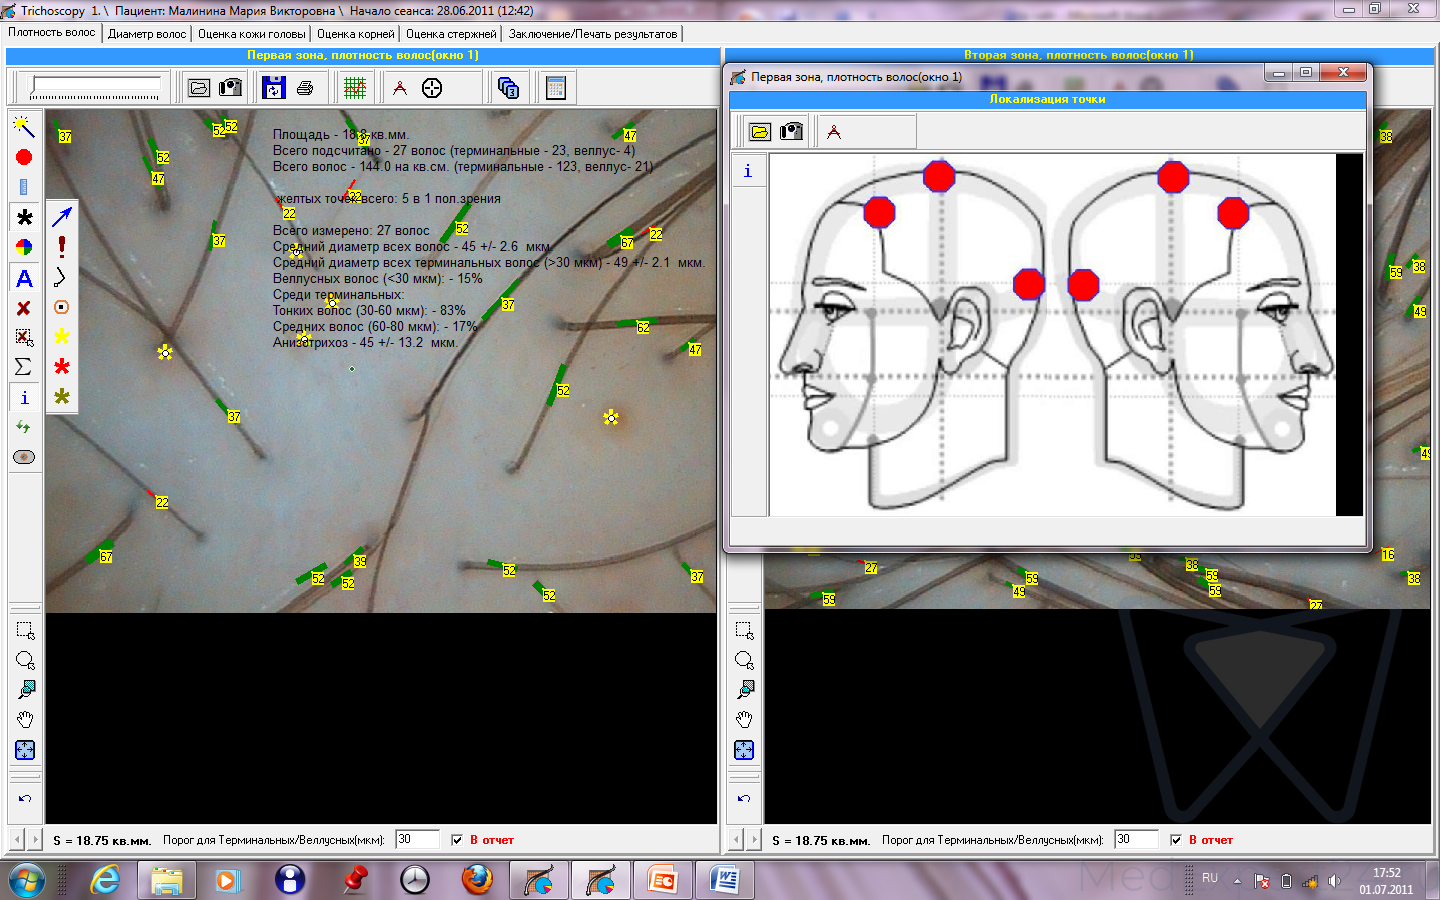Open Firefox from the Windows taskbar
The height and width of the screenshot is (900, 1440).
click(477, 880)
